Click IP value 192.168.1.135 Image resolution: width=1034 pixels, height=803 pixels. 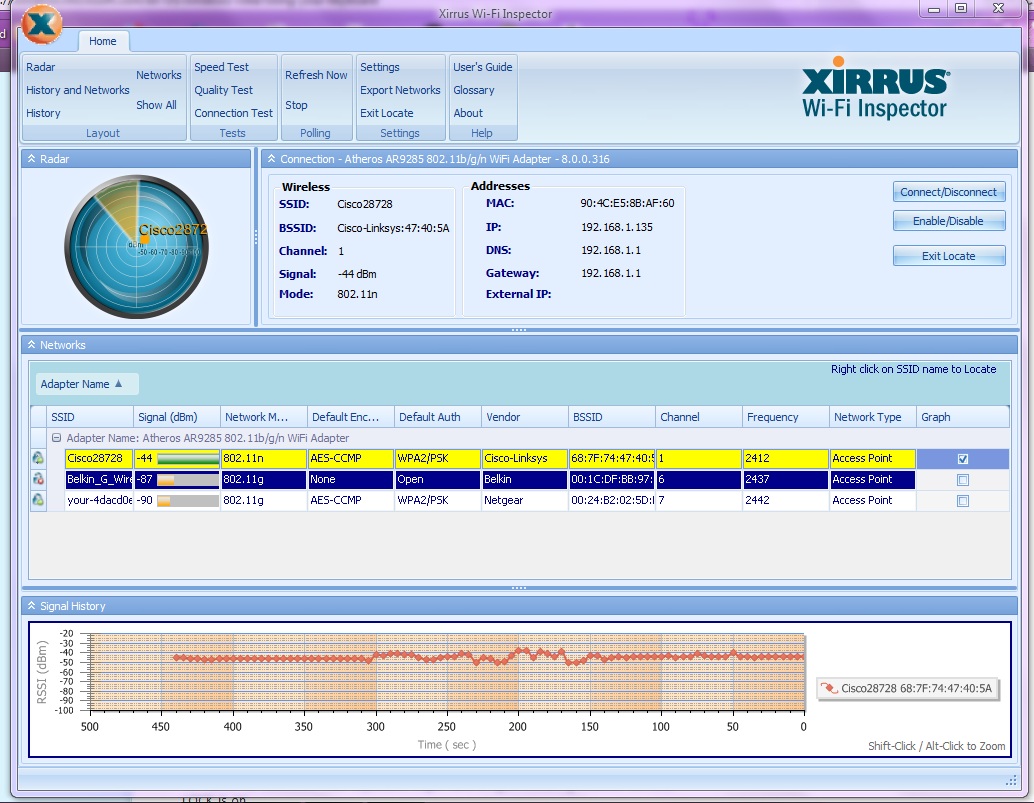pos(617,227)
